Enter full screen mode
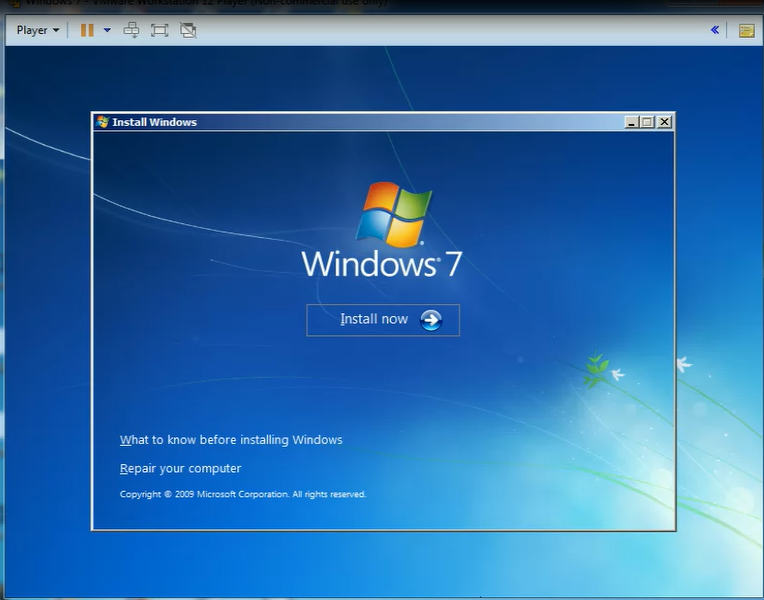 (x=159, y=30)
